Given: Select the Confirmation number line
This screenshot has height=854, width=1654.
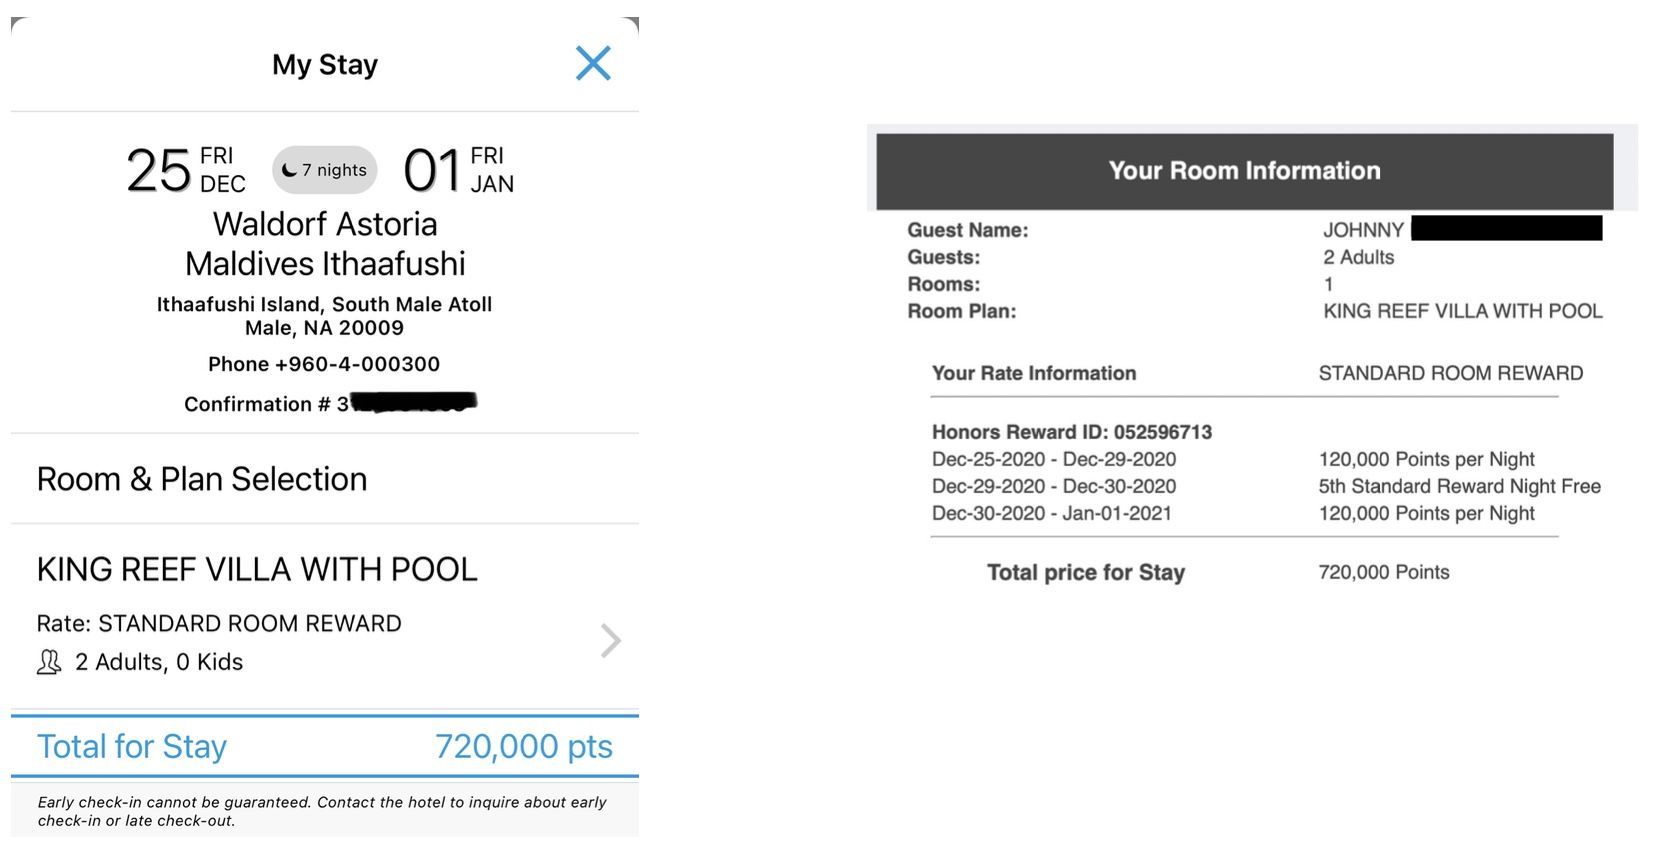Looking at the screenshot, I should point(330,403).
